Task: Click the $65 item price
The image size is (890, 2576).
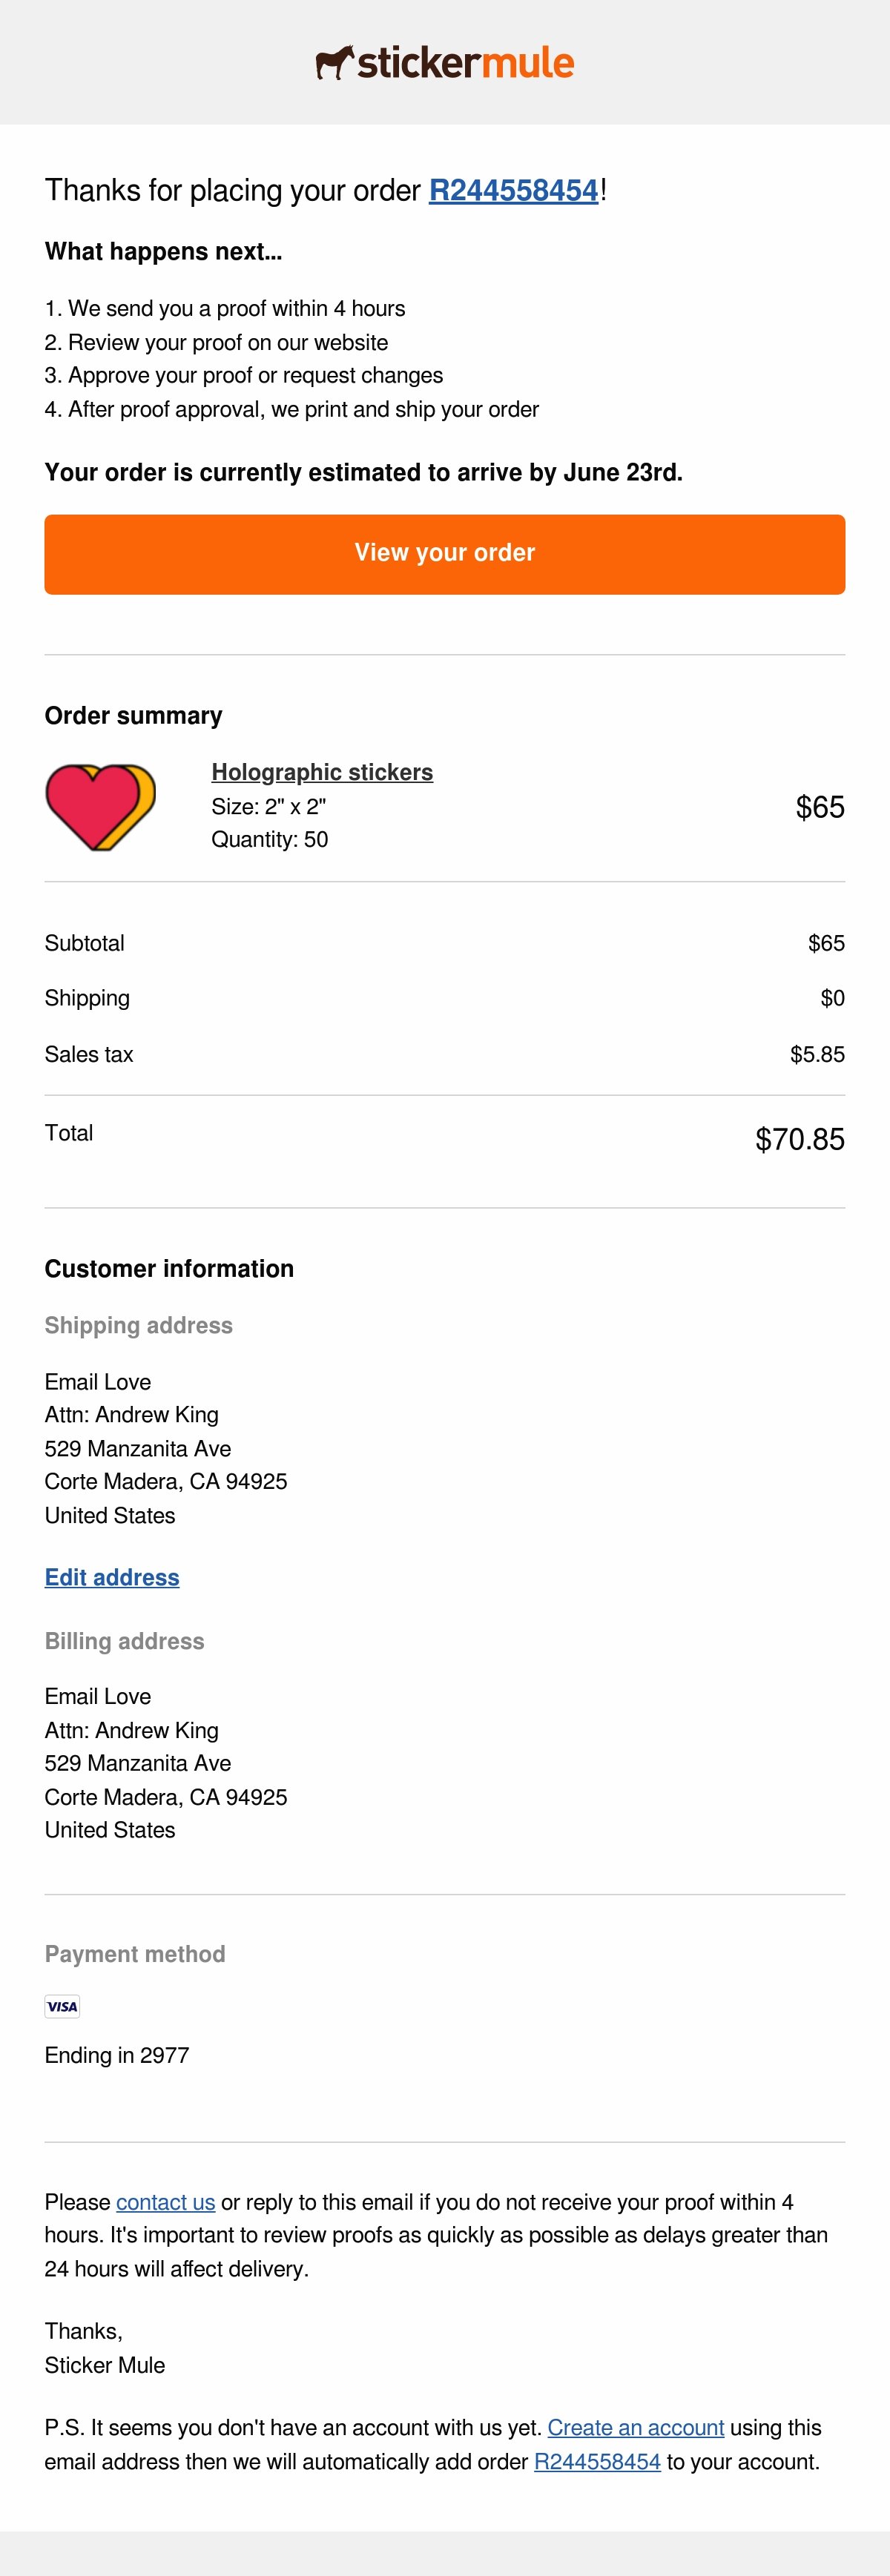Action: click(x=820, y=807)
